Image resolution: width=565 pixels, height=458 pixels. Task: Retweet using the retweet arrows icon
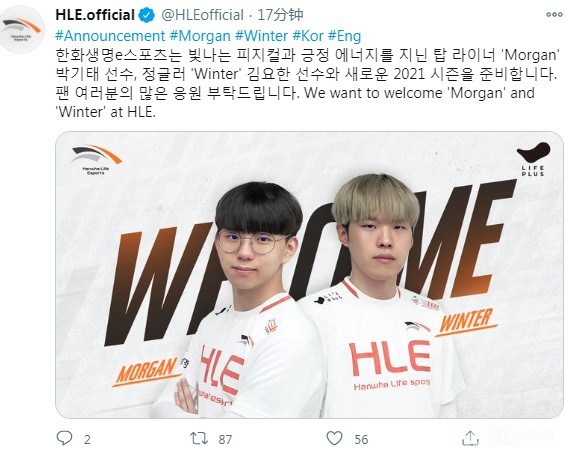199,438
